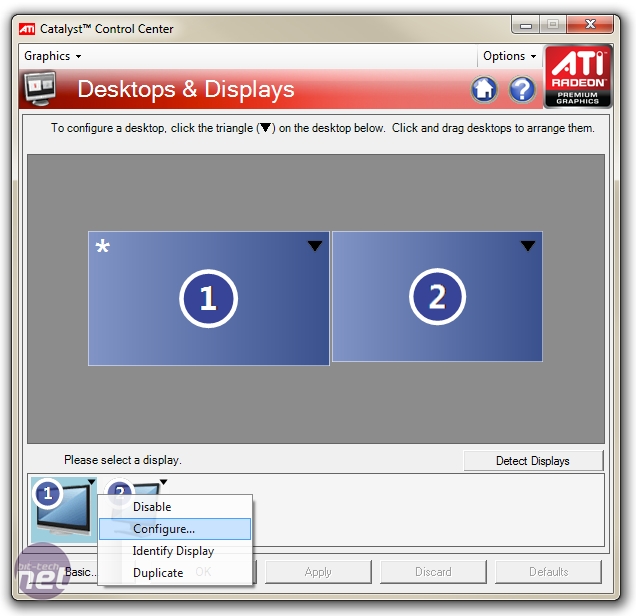Open the Graphics dropdown menu
Image resolution: width=636 pixels, height=616 pixels.
click(52, 56)
